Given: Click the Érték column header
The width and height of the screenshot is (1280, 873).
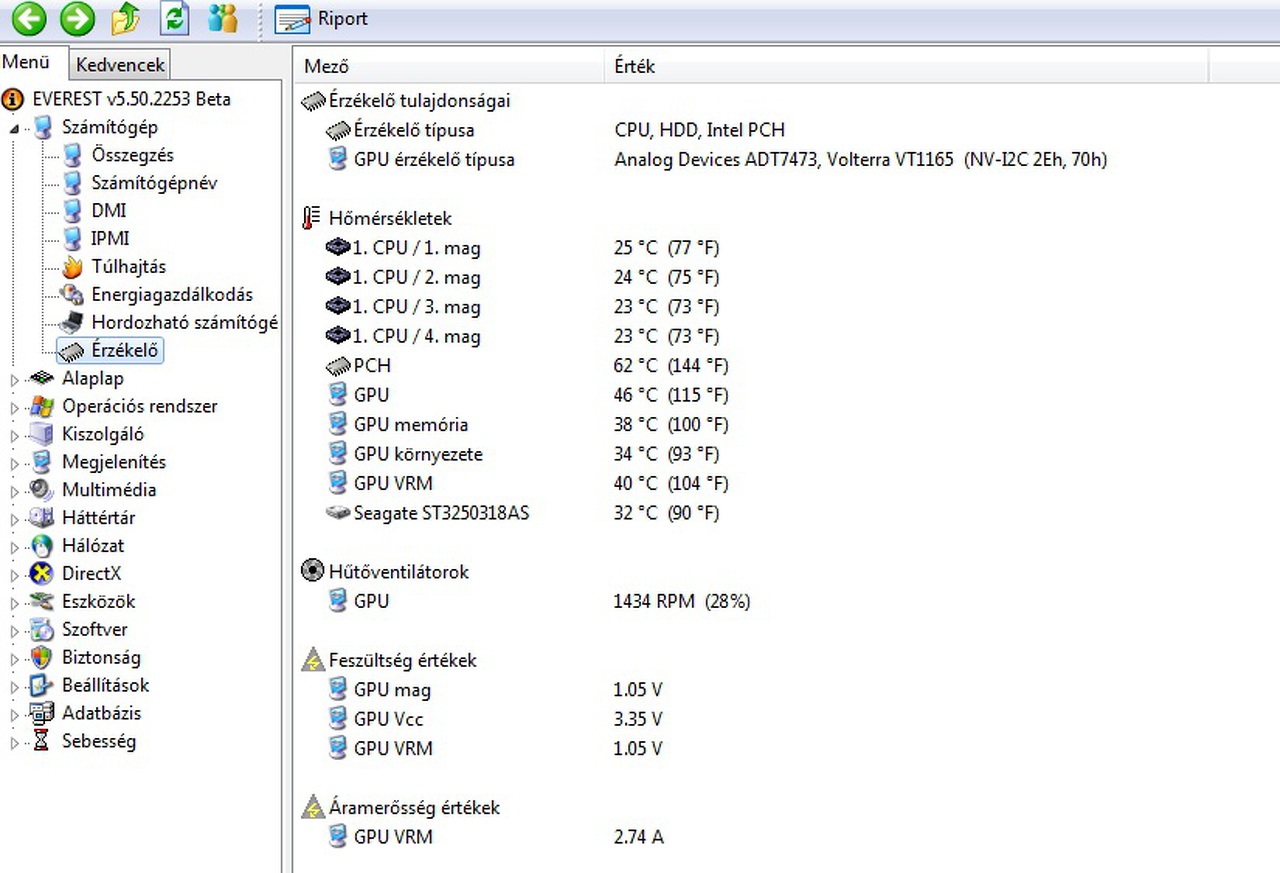Looking at the screenshot, I should point(906,67).
